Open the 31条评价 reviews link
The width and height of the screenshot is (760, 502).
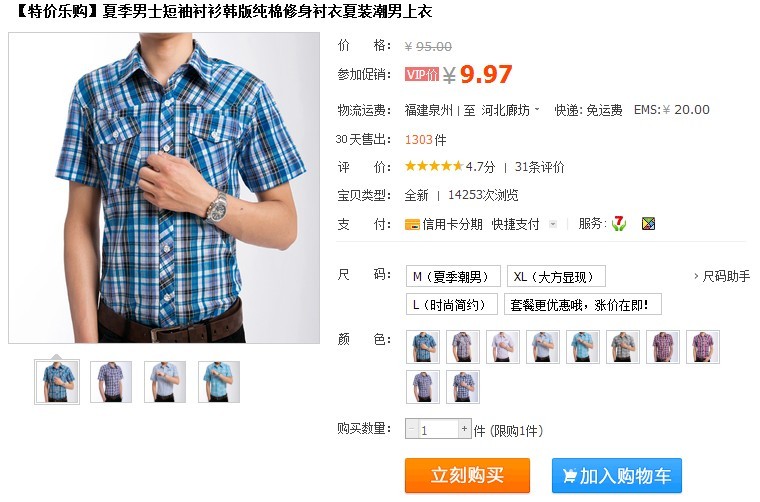[x=539, y=167]
